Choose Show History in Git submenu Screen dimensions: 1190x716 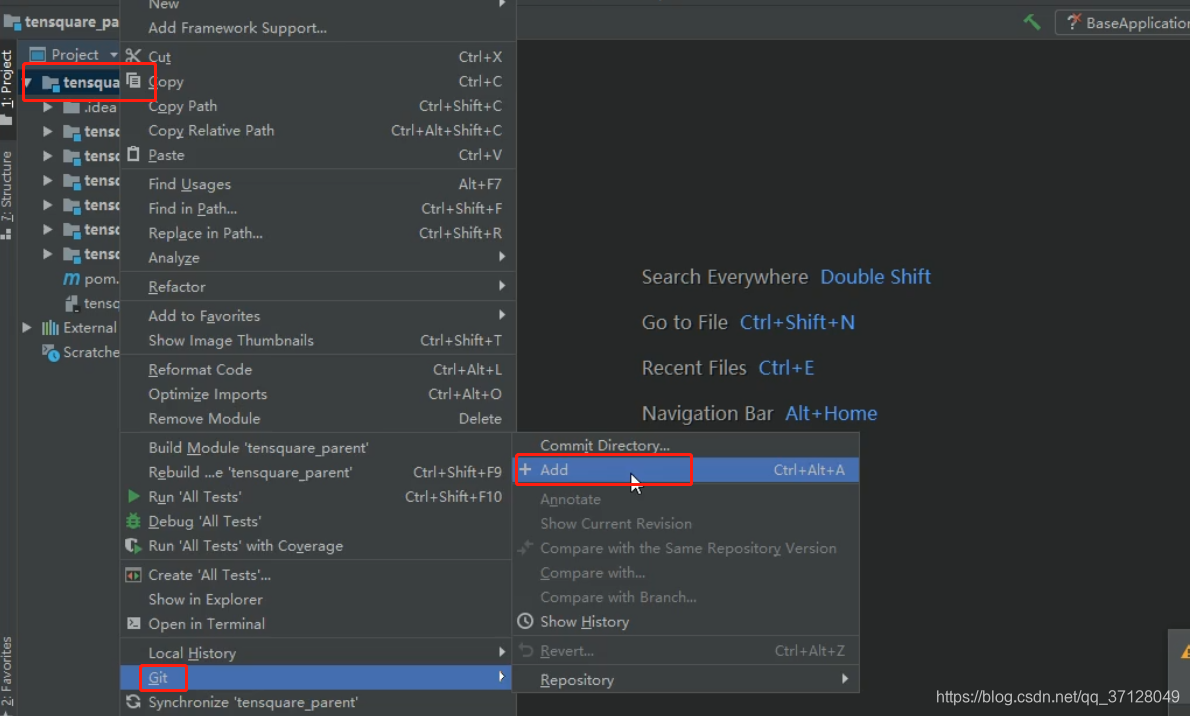click(x=686, y=621)
